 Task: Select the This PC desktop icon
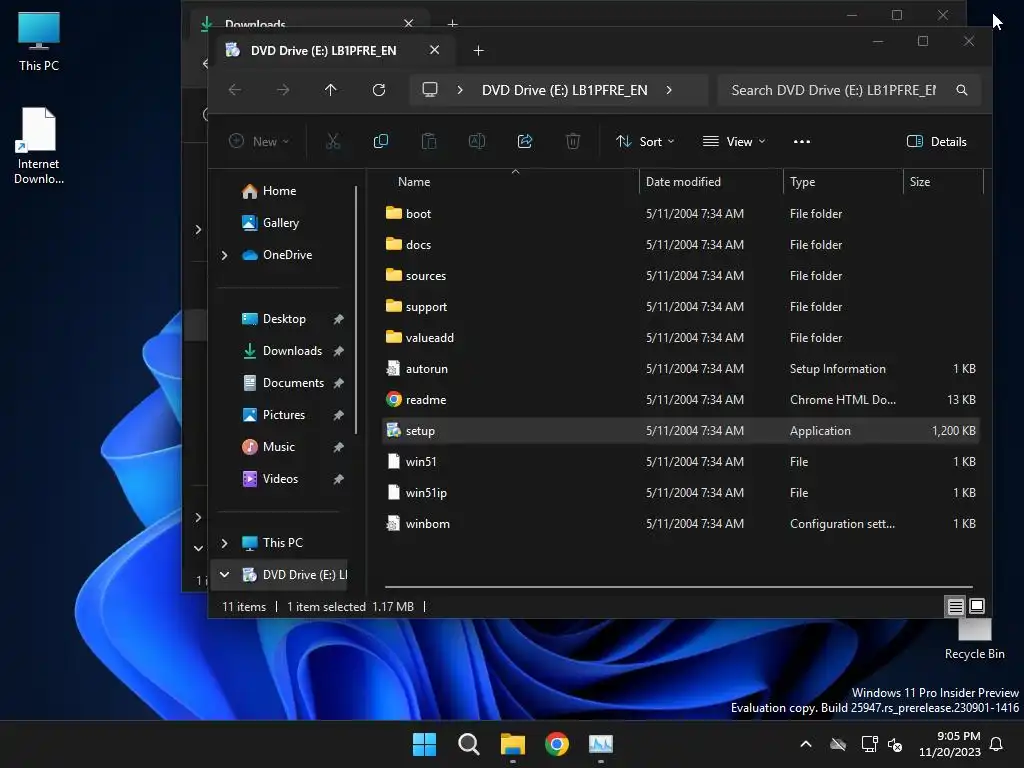point(39,42)
